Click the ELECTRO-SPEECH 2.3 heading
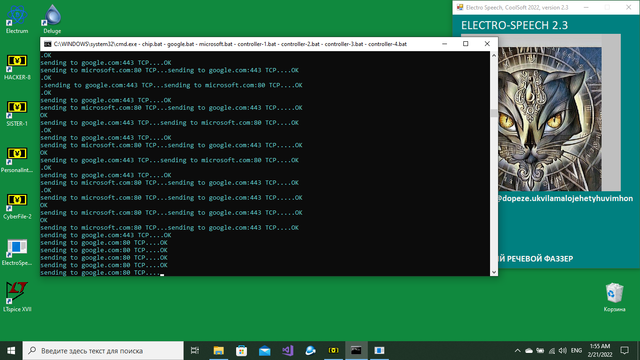Viewport: 640px width, 360px height. [x=514, y=25]
